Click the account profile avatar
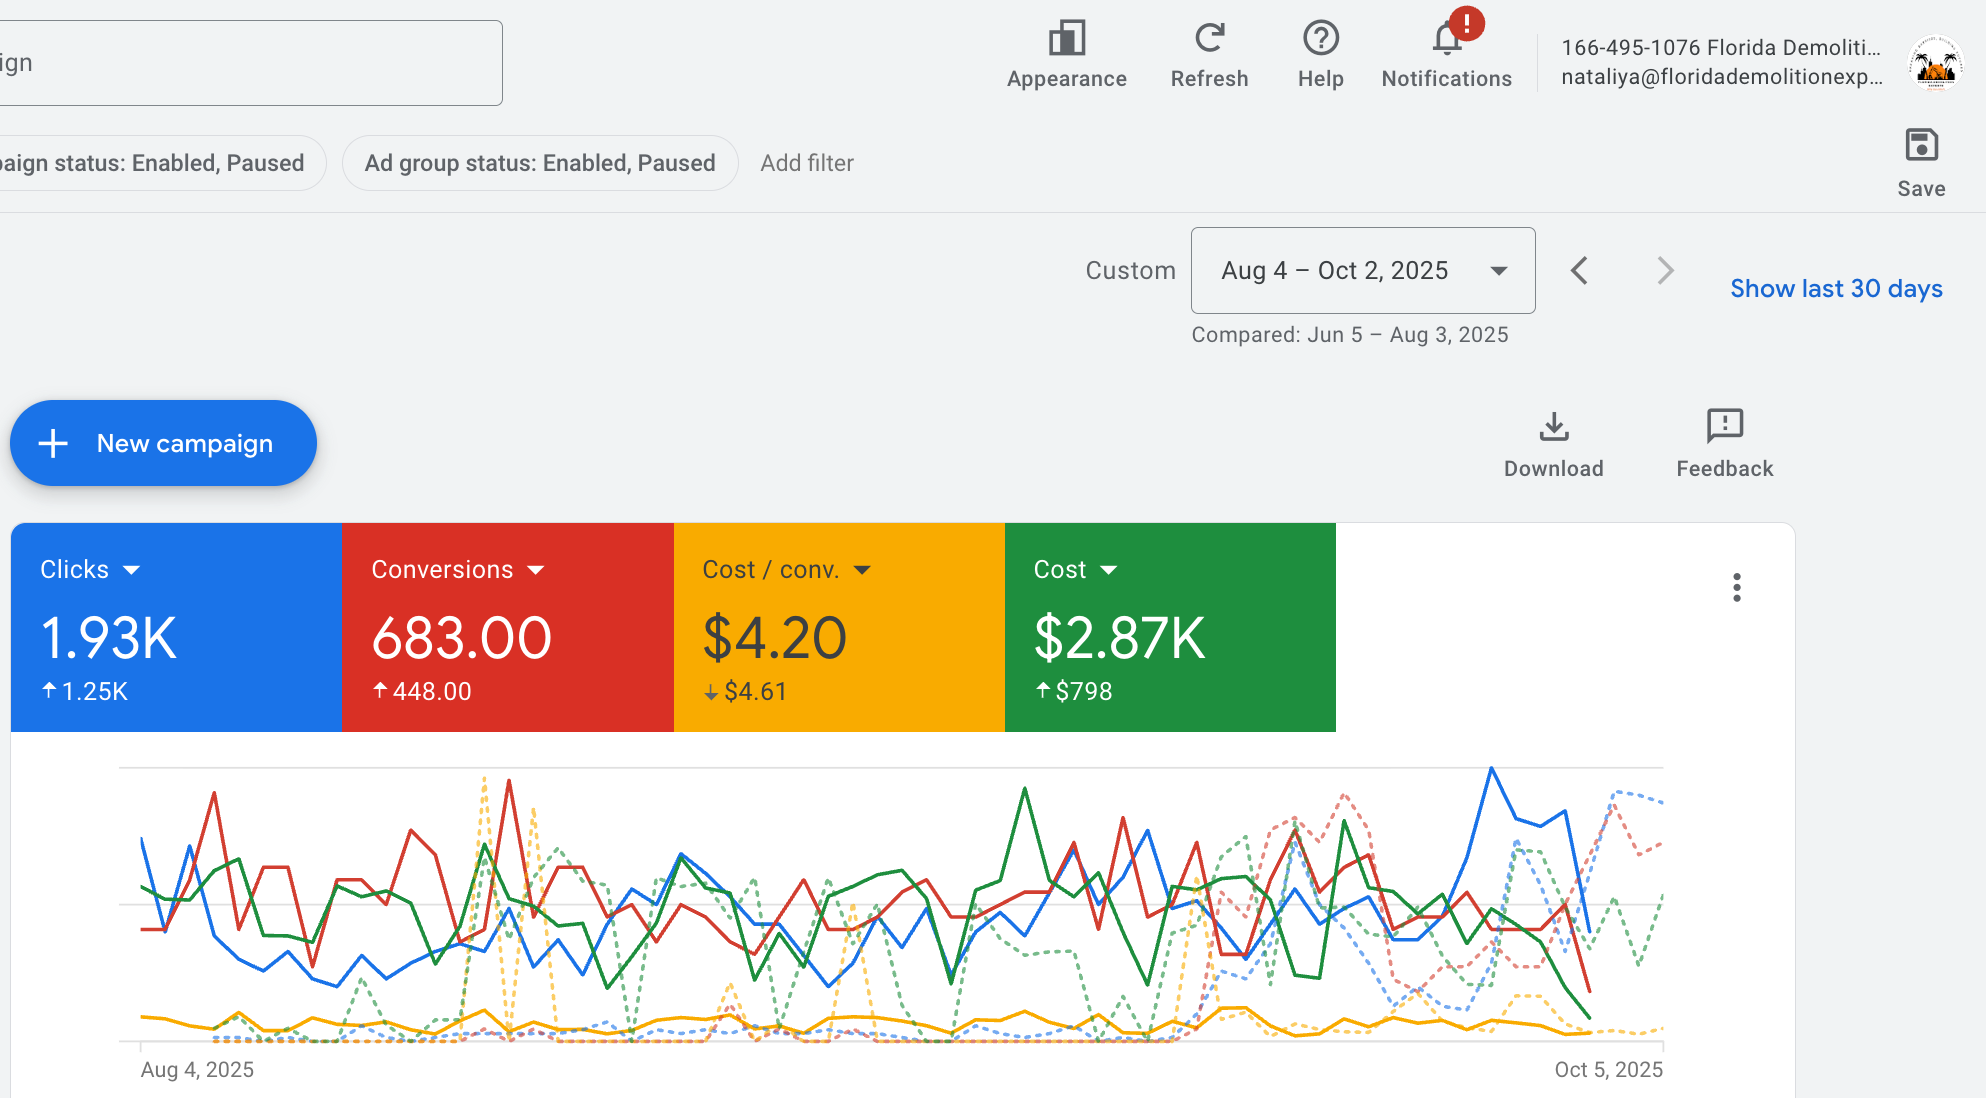This screenshot has width=1986, height=1098. [1935, 63]
